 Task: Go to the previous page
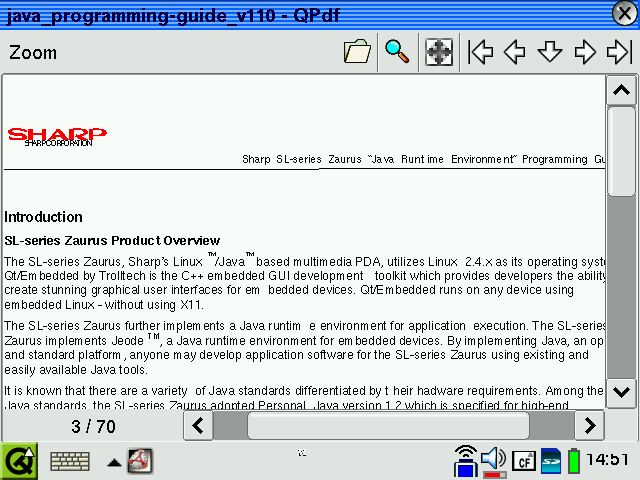(515, 52)
